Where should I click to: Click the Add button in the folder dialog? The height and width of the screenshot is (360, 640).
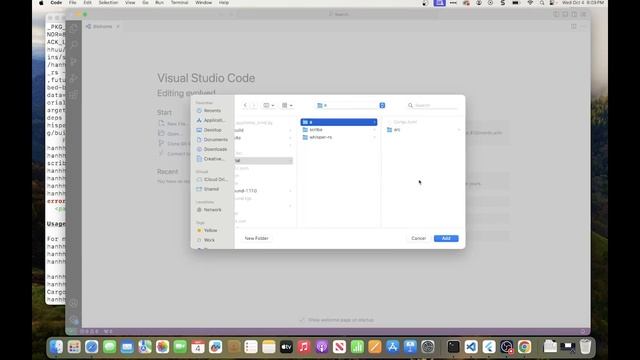click(446, 238)
